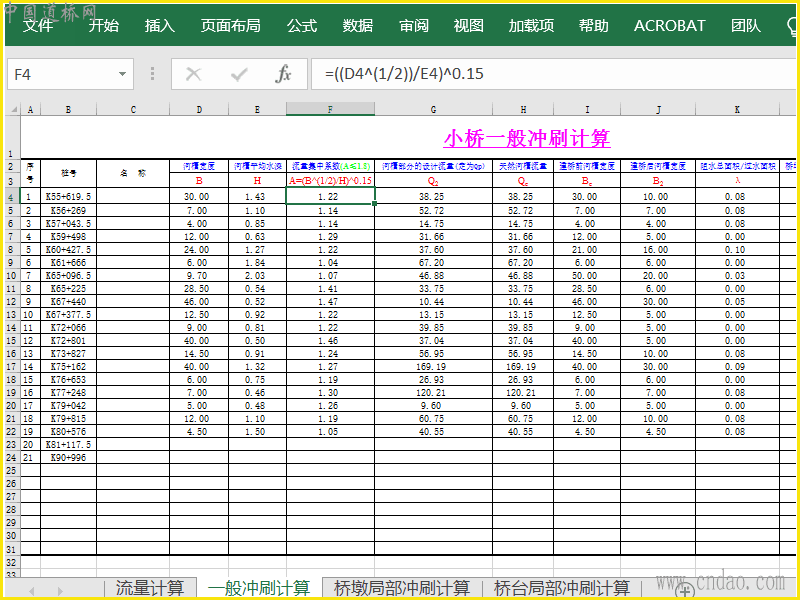Click the header formula A=(B^(1/2)/H)^0.15
Screen dimensions: 800x600
coord(330,181)
